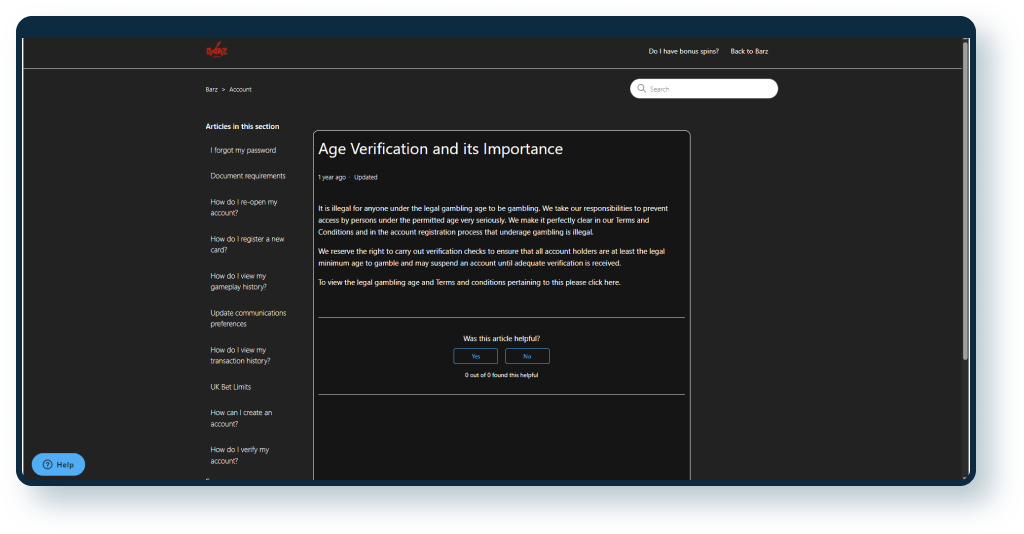The width and height of the screenshot is (1024, 534).
Task: Click the page's vertical scrollbar
Action: tap(965, 200)
